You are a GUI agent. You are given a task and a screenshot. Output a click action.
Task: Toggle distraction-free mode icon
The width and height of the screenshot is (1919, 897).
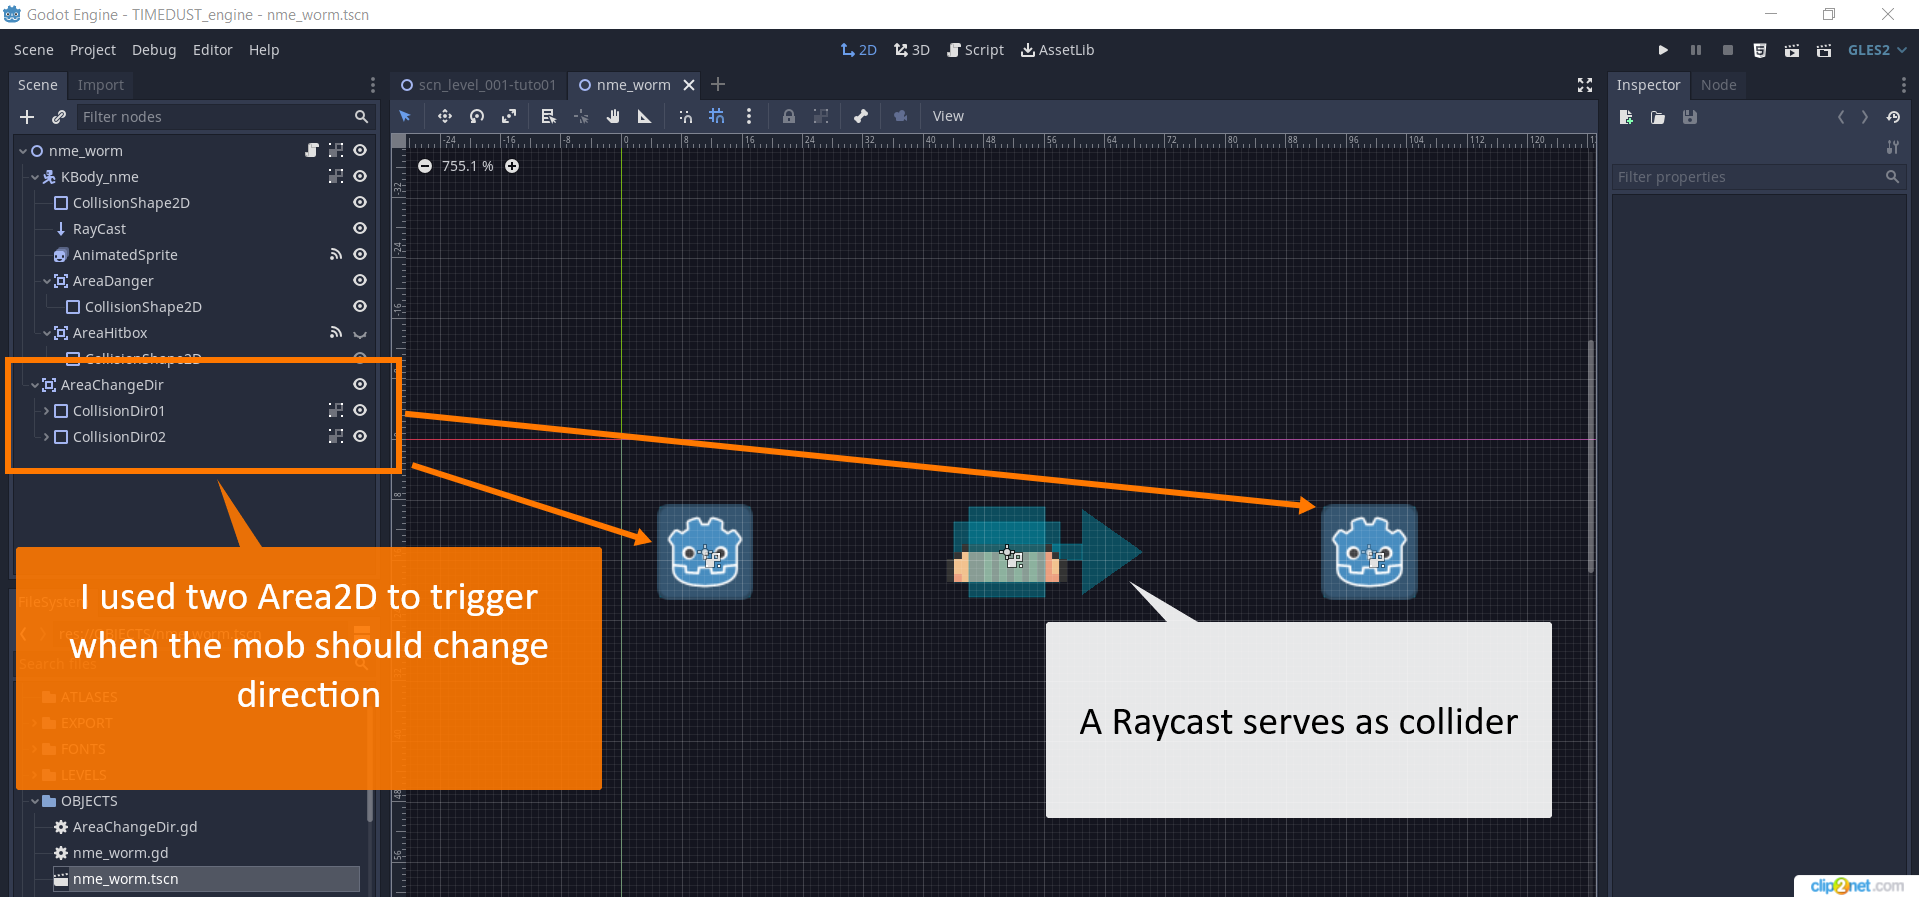tap(1585, 85)
